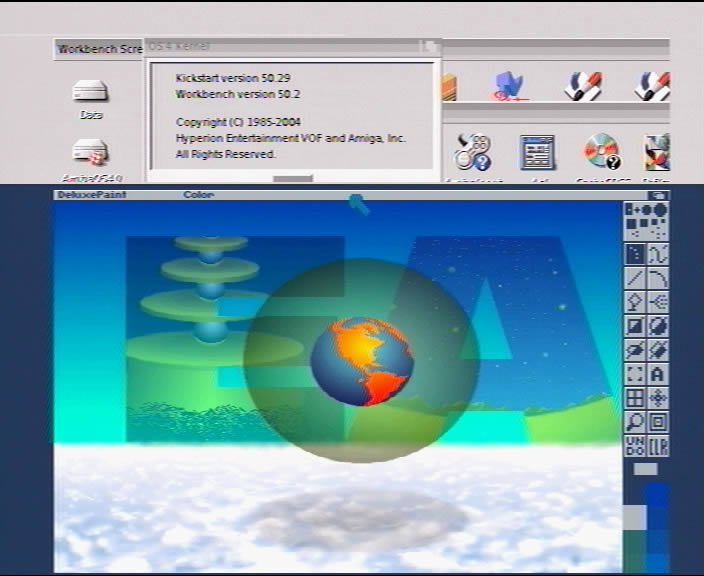This screenshot has height=576, width=704.
Task: Click the zoom tool in DeluxePaint
Action: (658, 422)
